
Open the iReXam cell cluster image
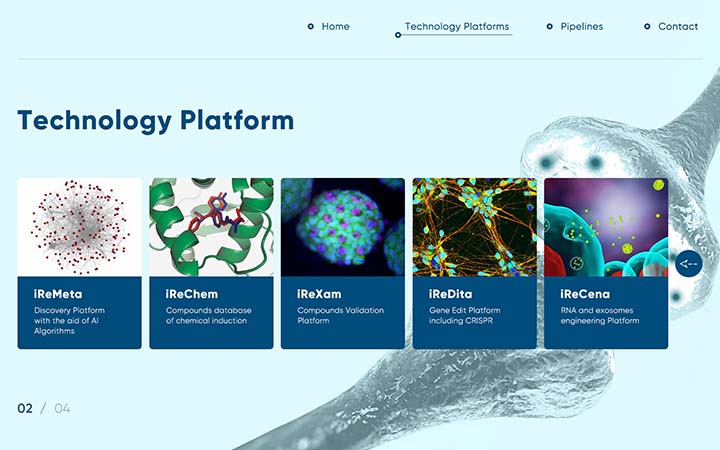(x=343, y=227)
